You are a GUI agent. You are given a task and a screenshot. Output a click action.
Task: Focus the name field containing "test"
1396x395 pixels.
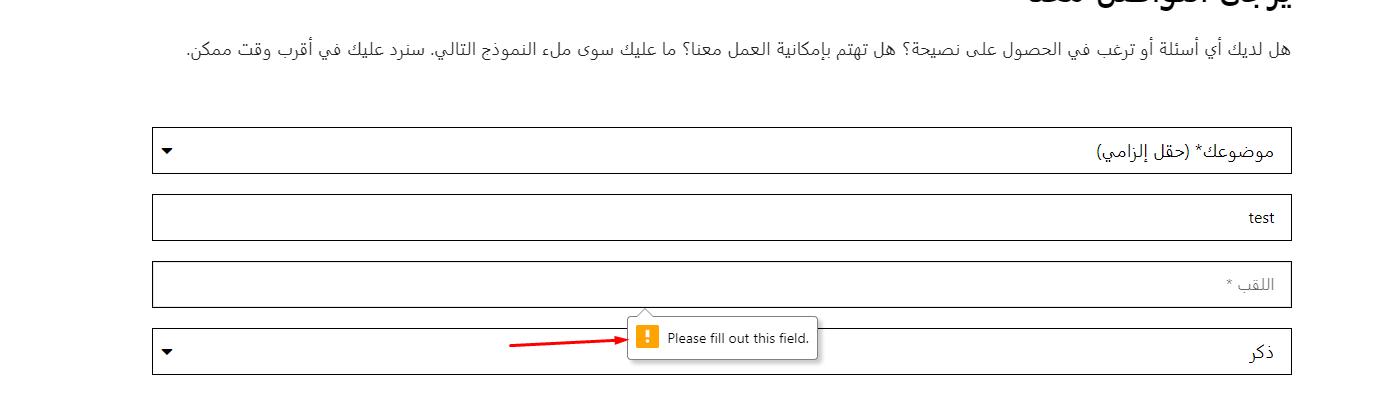(722, 217)
